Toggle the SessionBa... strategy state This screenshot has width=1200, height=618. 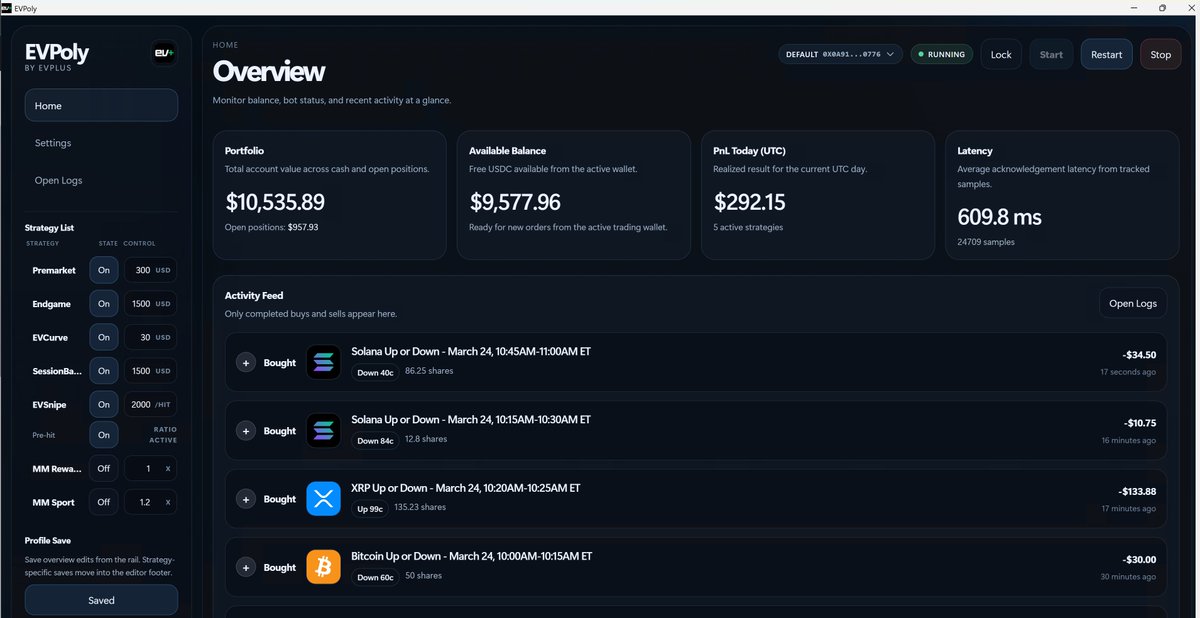pyautogui.click(x=104, y=371)
